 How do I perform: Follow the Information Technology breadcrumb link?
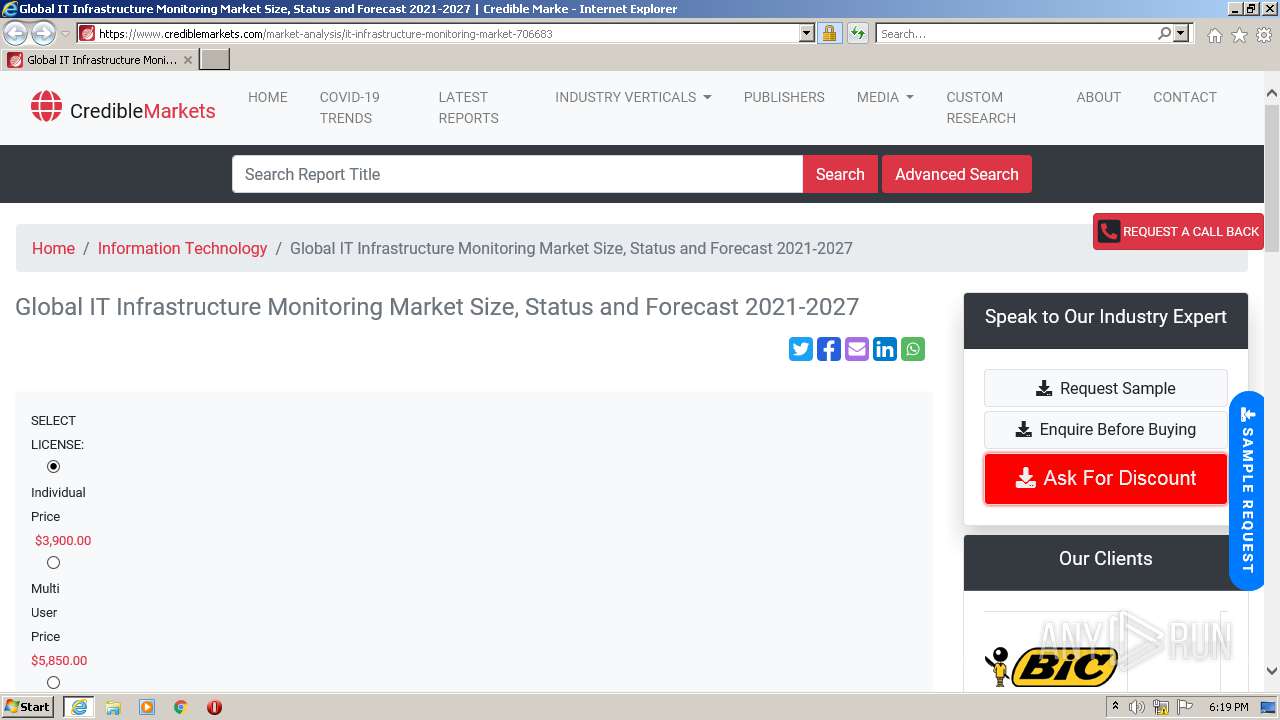[x=182, y=248]
